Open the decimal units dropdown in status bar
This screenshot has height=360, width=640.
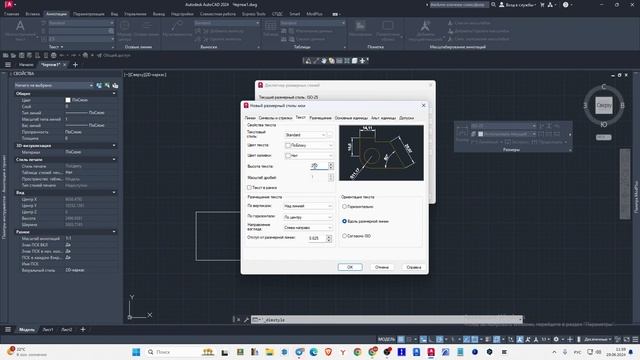[597, 339]
